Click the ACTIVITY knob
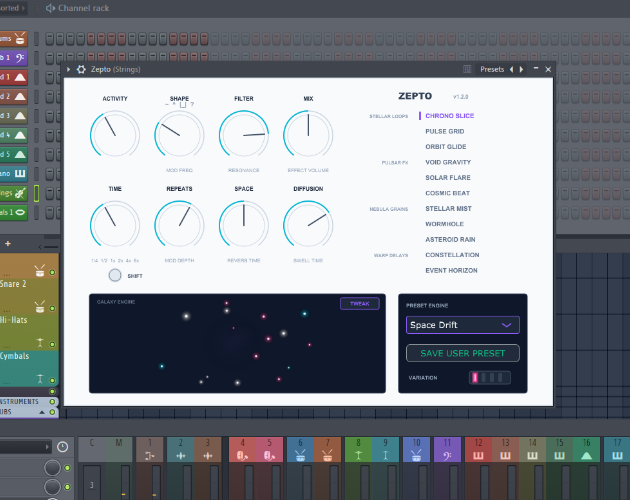The width and height of the screenshot is (630, 500). click(x=115, y=135)
